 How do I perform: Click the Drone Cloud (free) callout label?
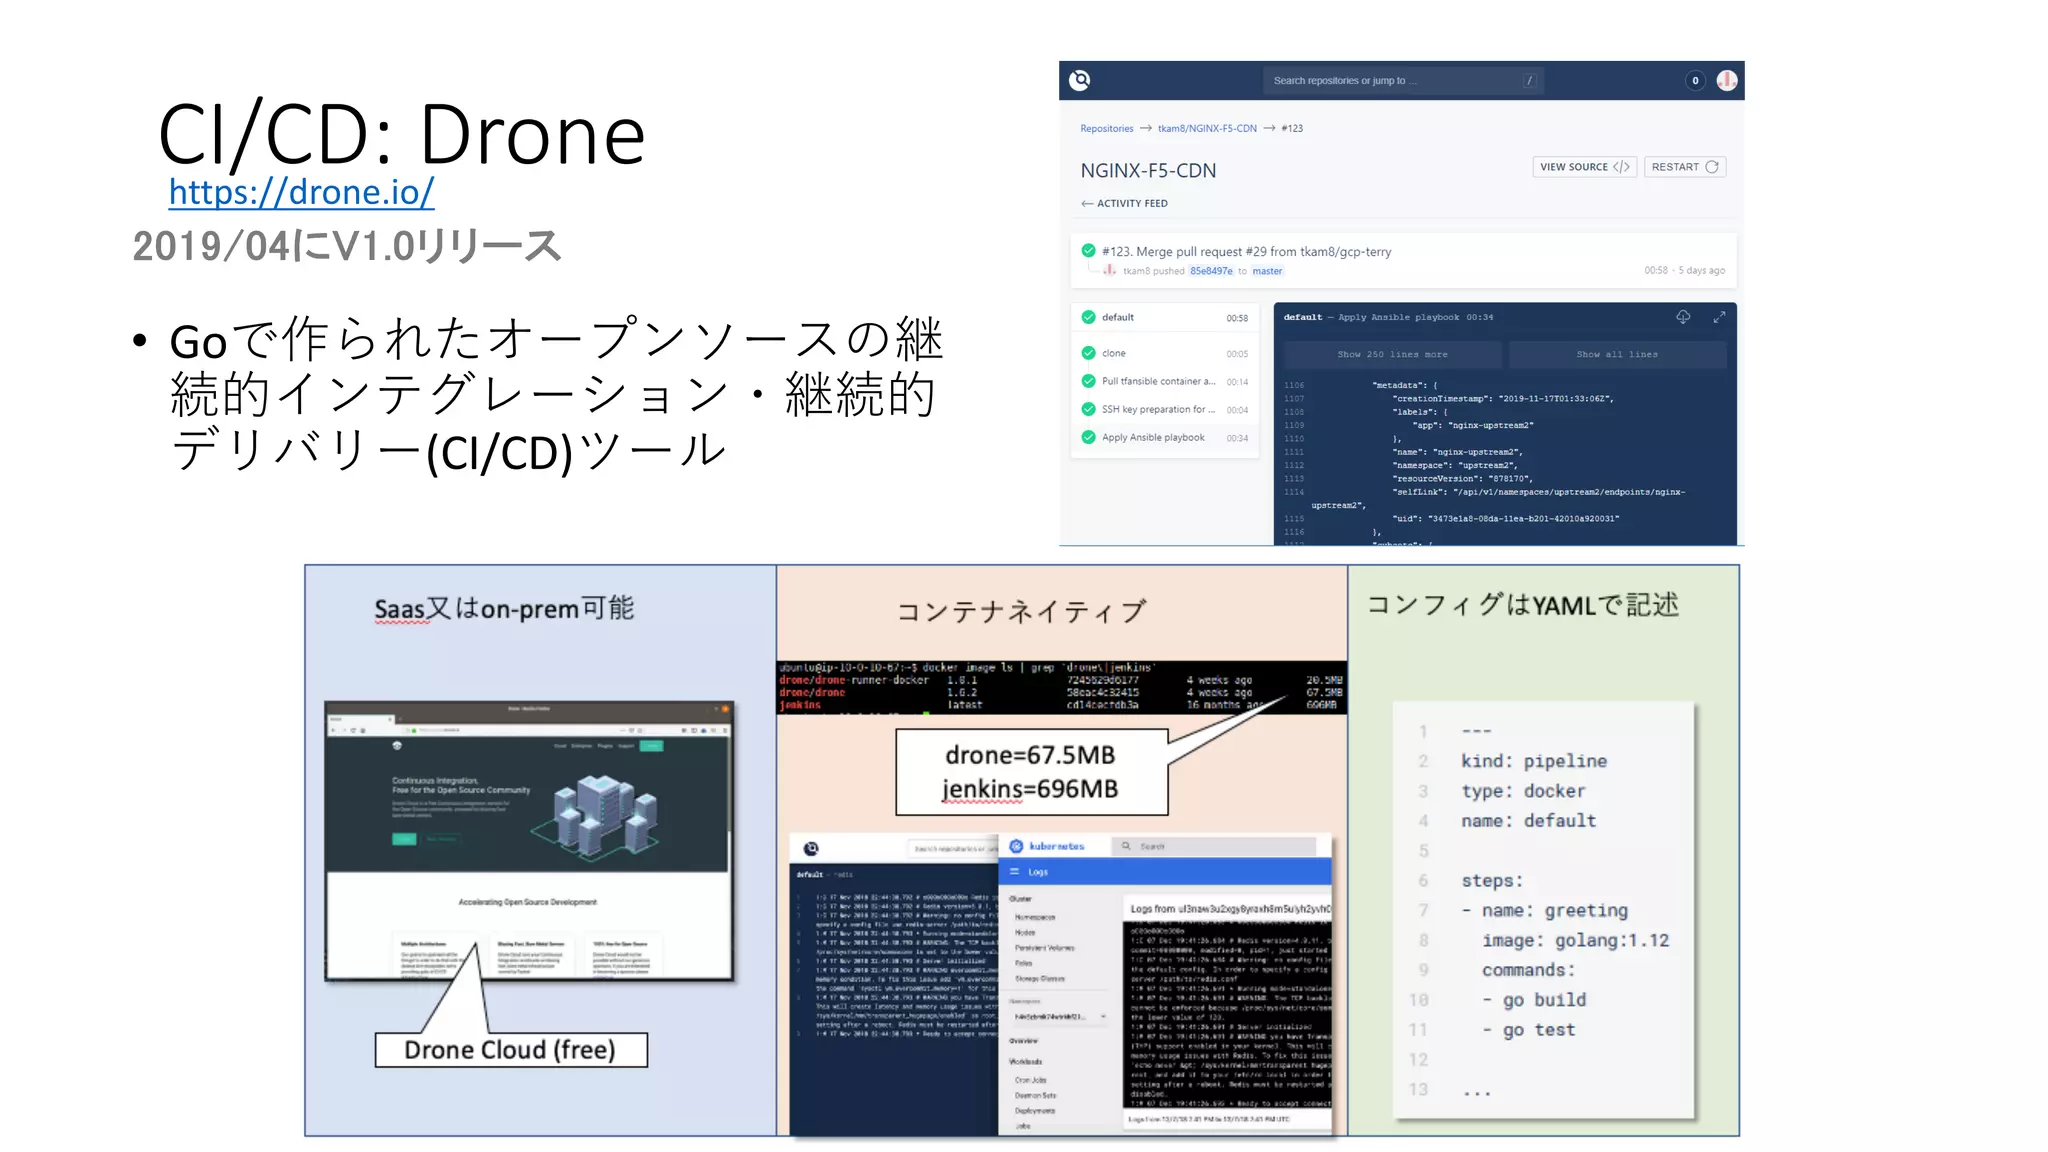coord(510,1050)
